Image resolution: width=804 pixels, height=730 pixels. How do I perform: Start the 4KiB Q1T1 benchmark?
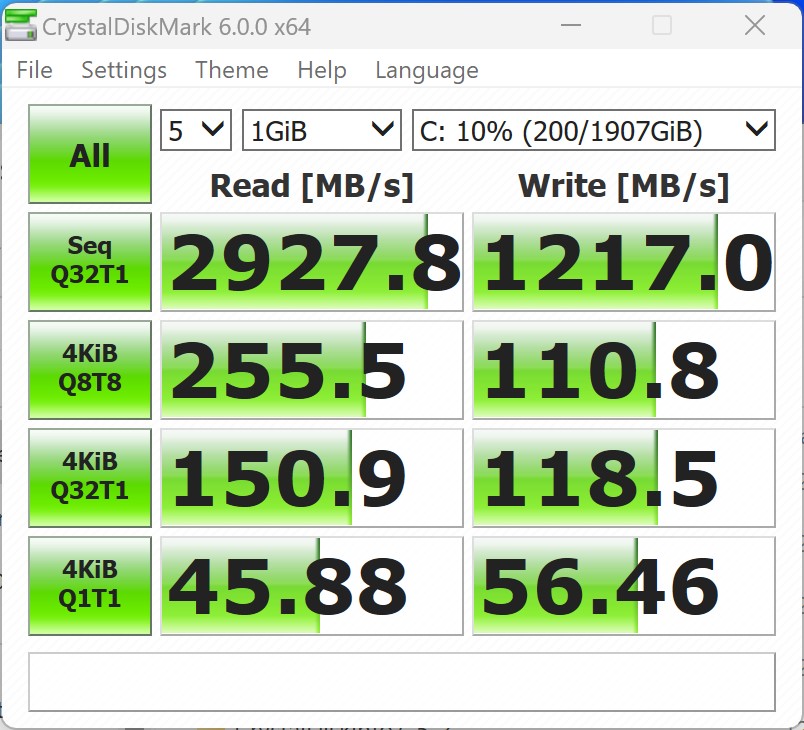pyautogui.click(x=90, y=586)
